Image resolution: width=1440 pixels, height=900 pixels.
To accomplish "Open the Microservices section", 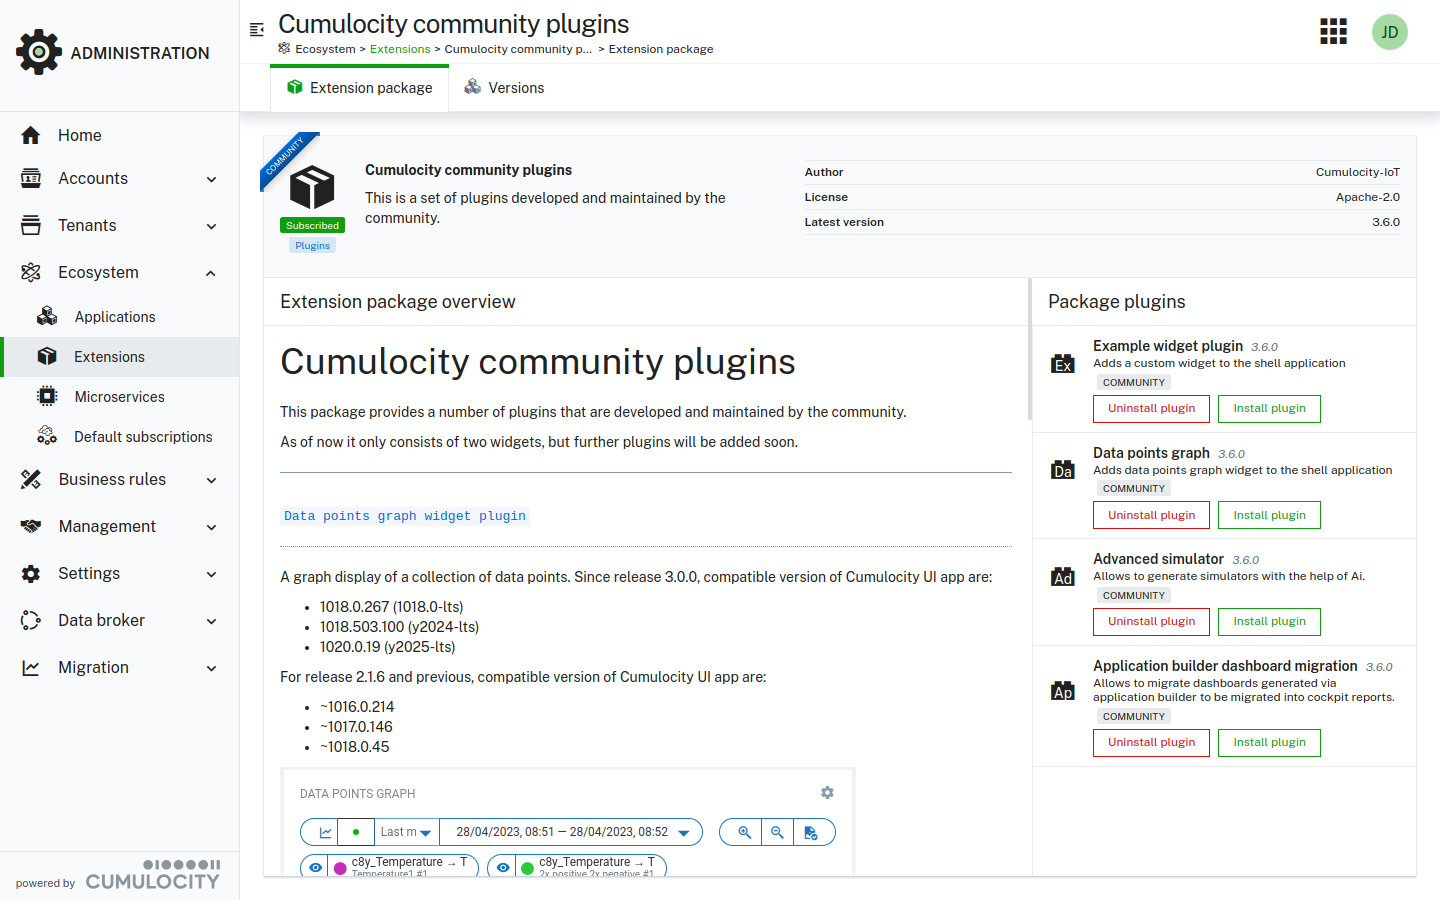I will point(119,396).
